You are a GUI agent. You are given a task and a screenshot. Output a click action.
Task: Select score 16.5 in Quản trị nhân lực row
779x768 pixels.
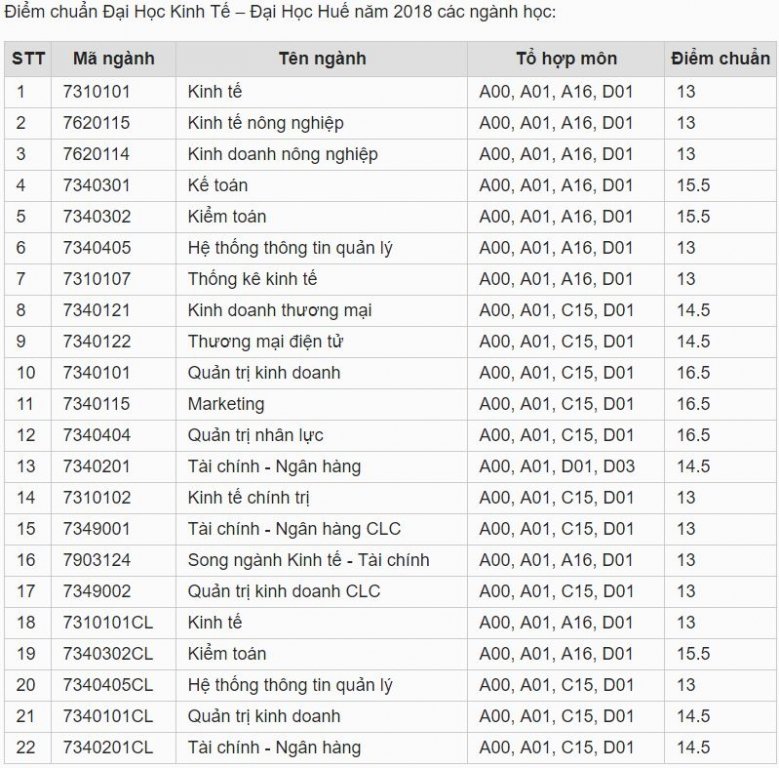(x=694, y=435)
